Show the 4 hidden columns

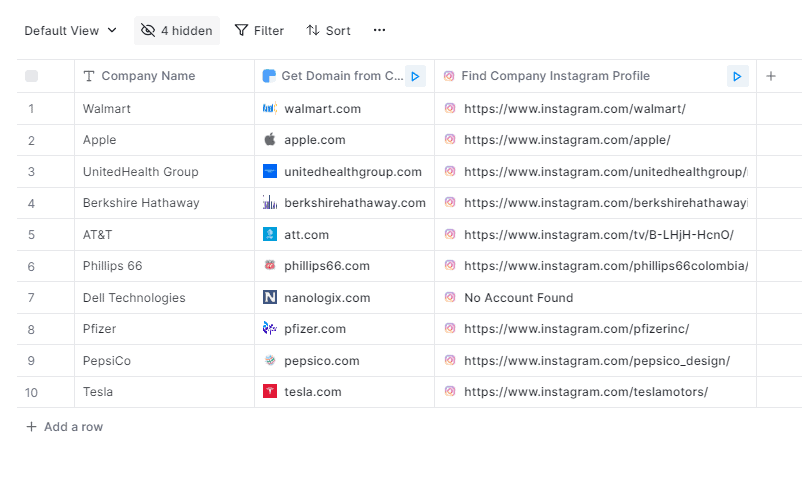point(177,31)
